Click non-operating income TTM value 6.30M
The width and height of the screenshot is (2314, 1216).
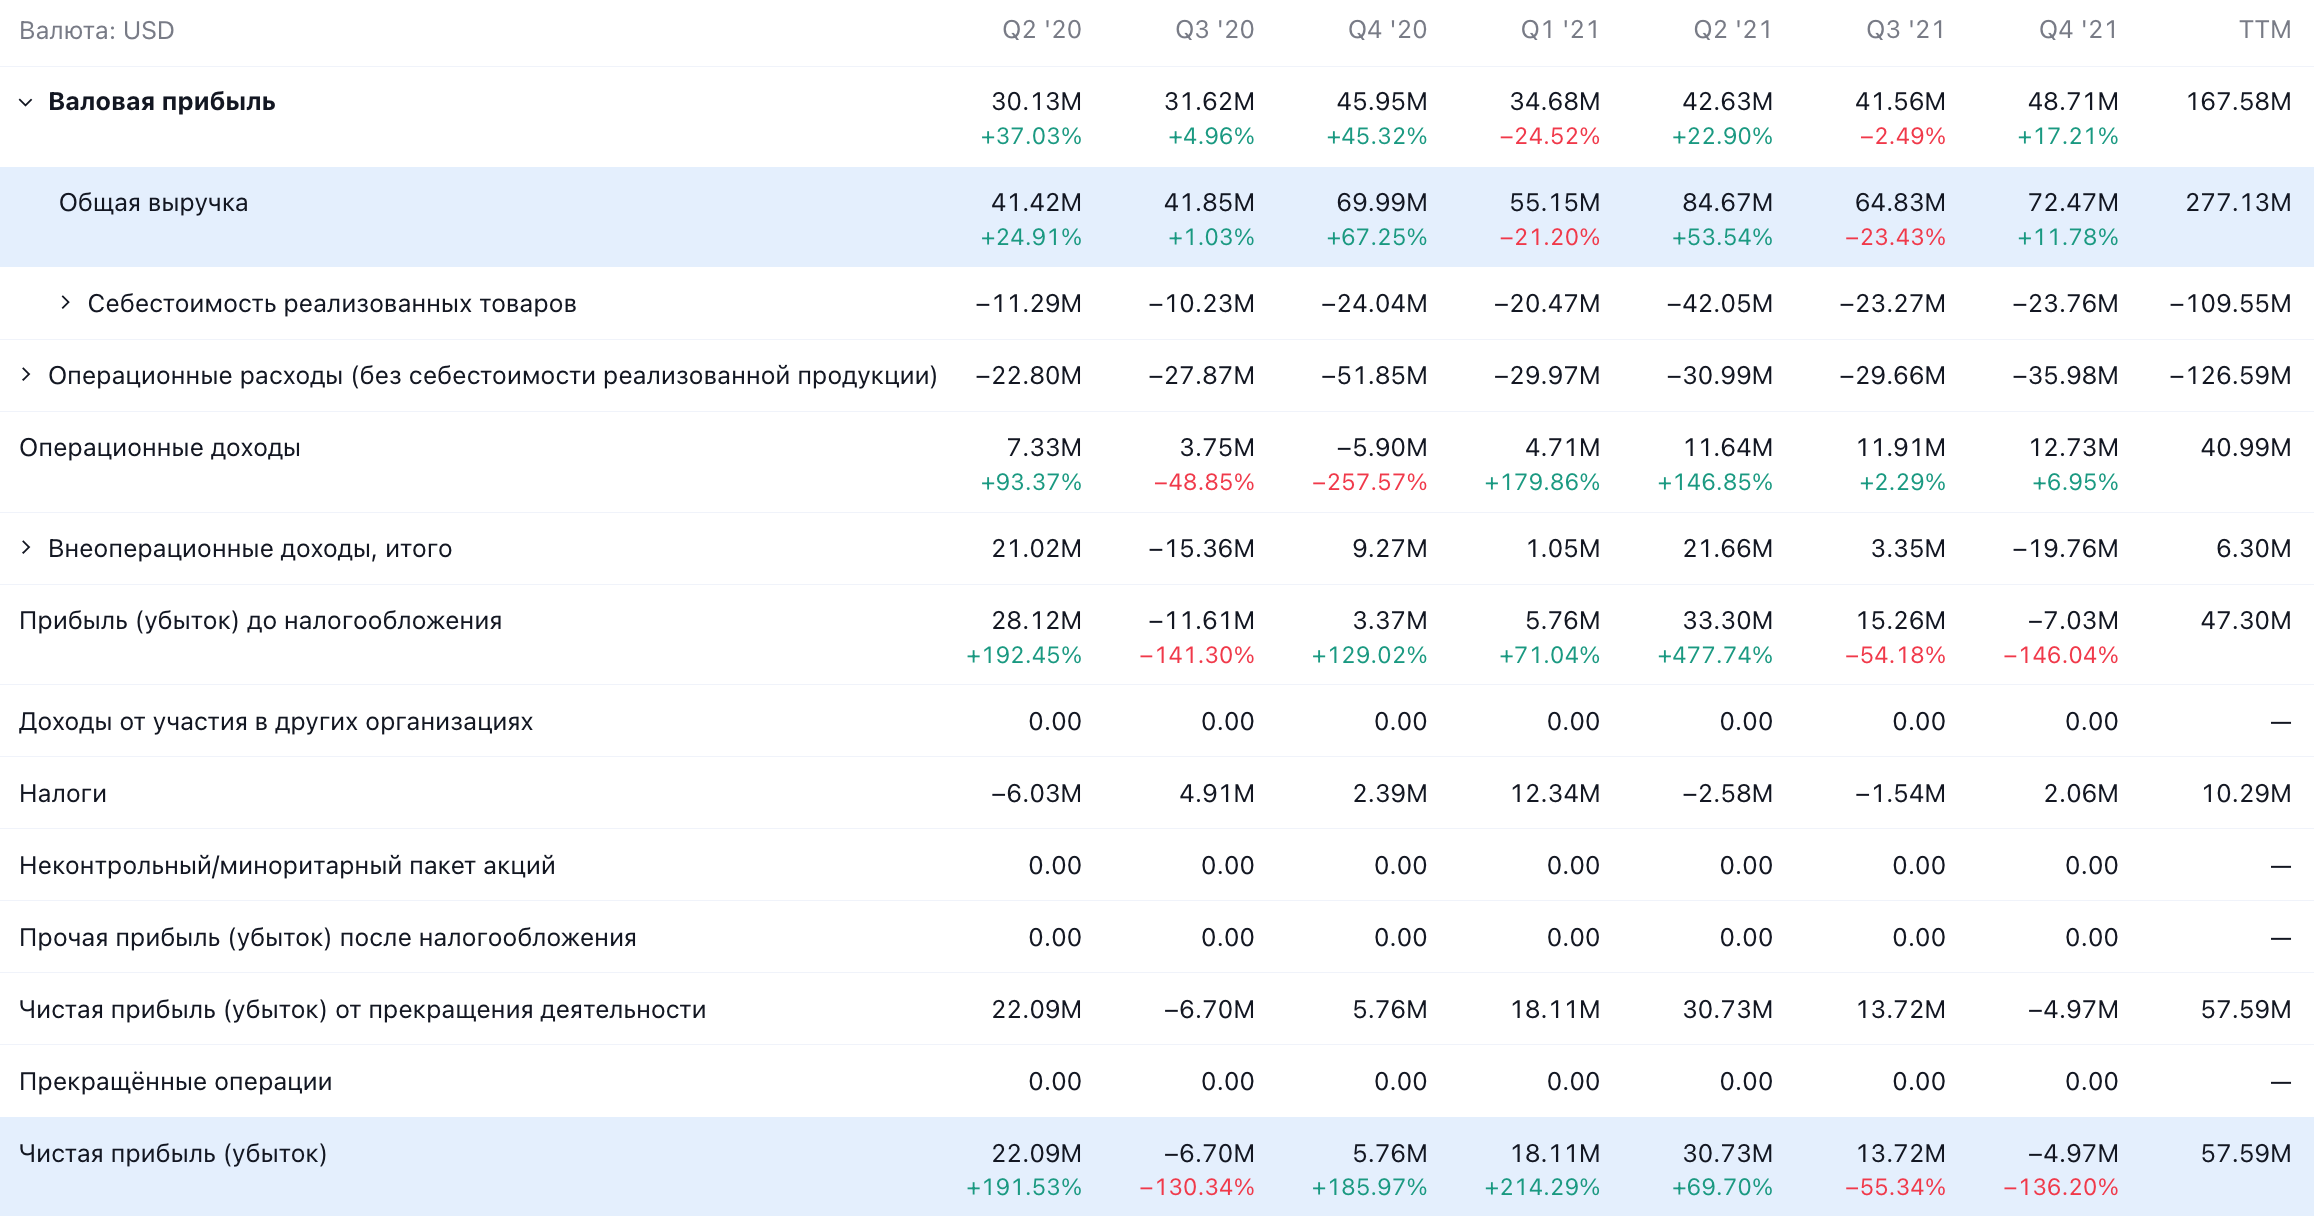[x=2254, y=549]
